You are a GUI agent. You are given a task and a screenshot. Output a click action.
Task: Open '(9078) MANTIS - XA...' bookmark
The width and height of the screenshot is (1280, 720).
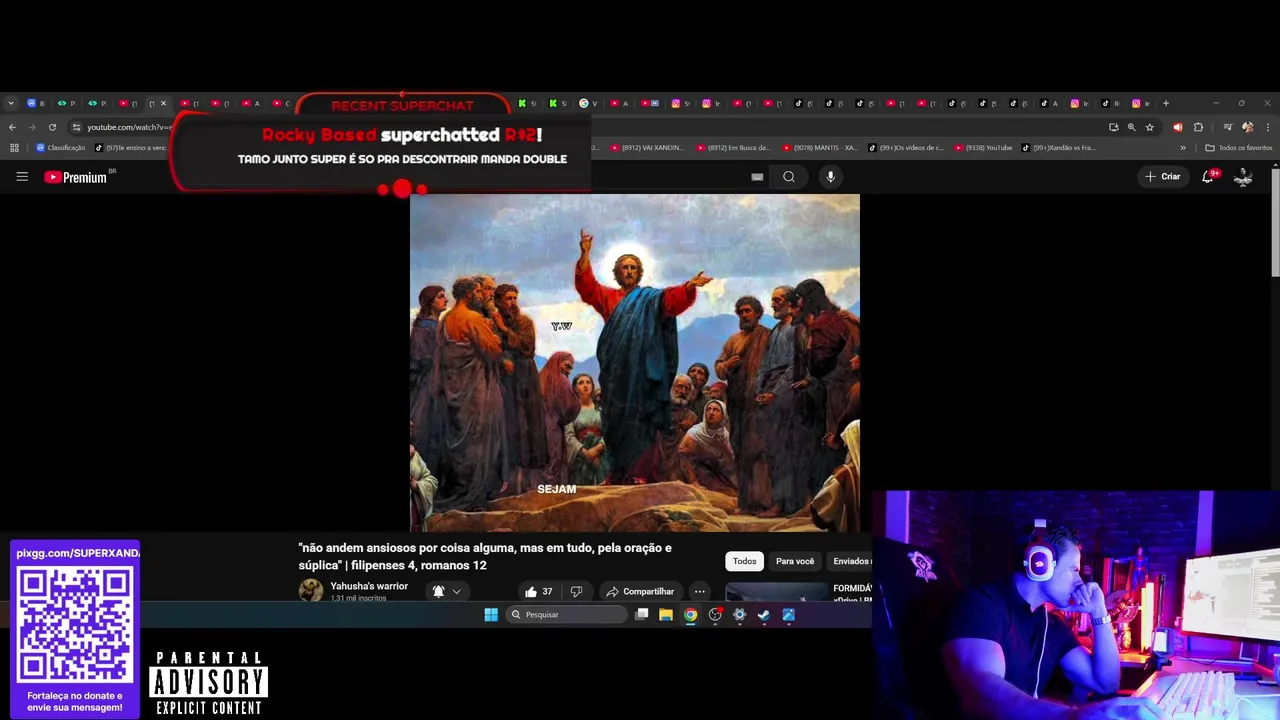(820, 148)
